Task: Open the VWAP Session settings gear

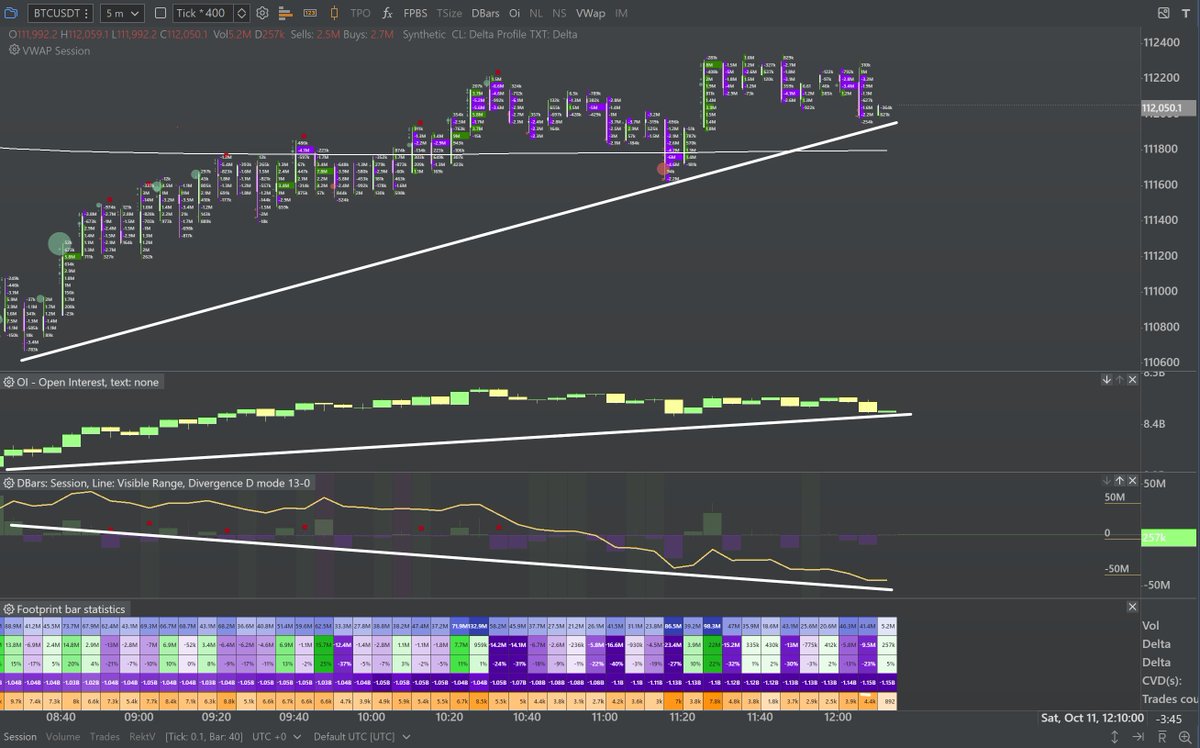Action: (14, 50)
